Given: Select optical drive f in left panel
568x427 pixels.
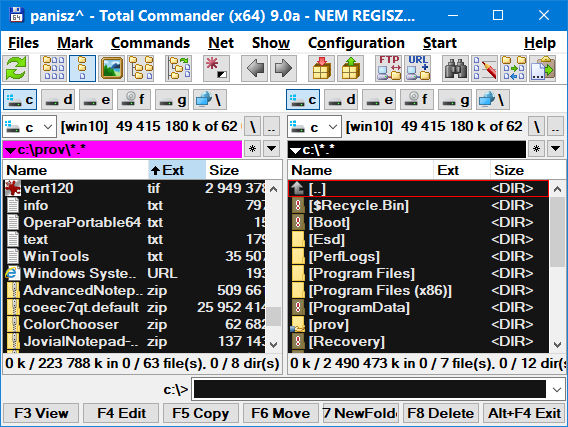Looking at the screenshot, I should 134,100.
